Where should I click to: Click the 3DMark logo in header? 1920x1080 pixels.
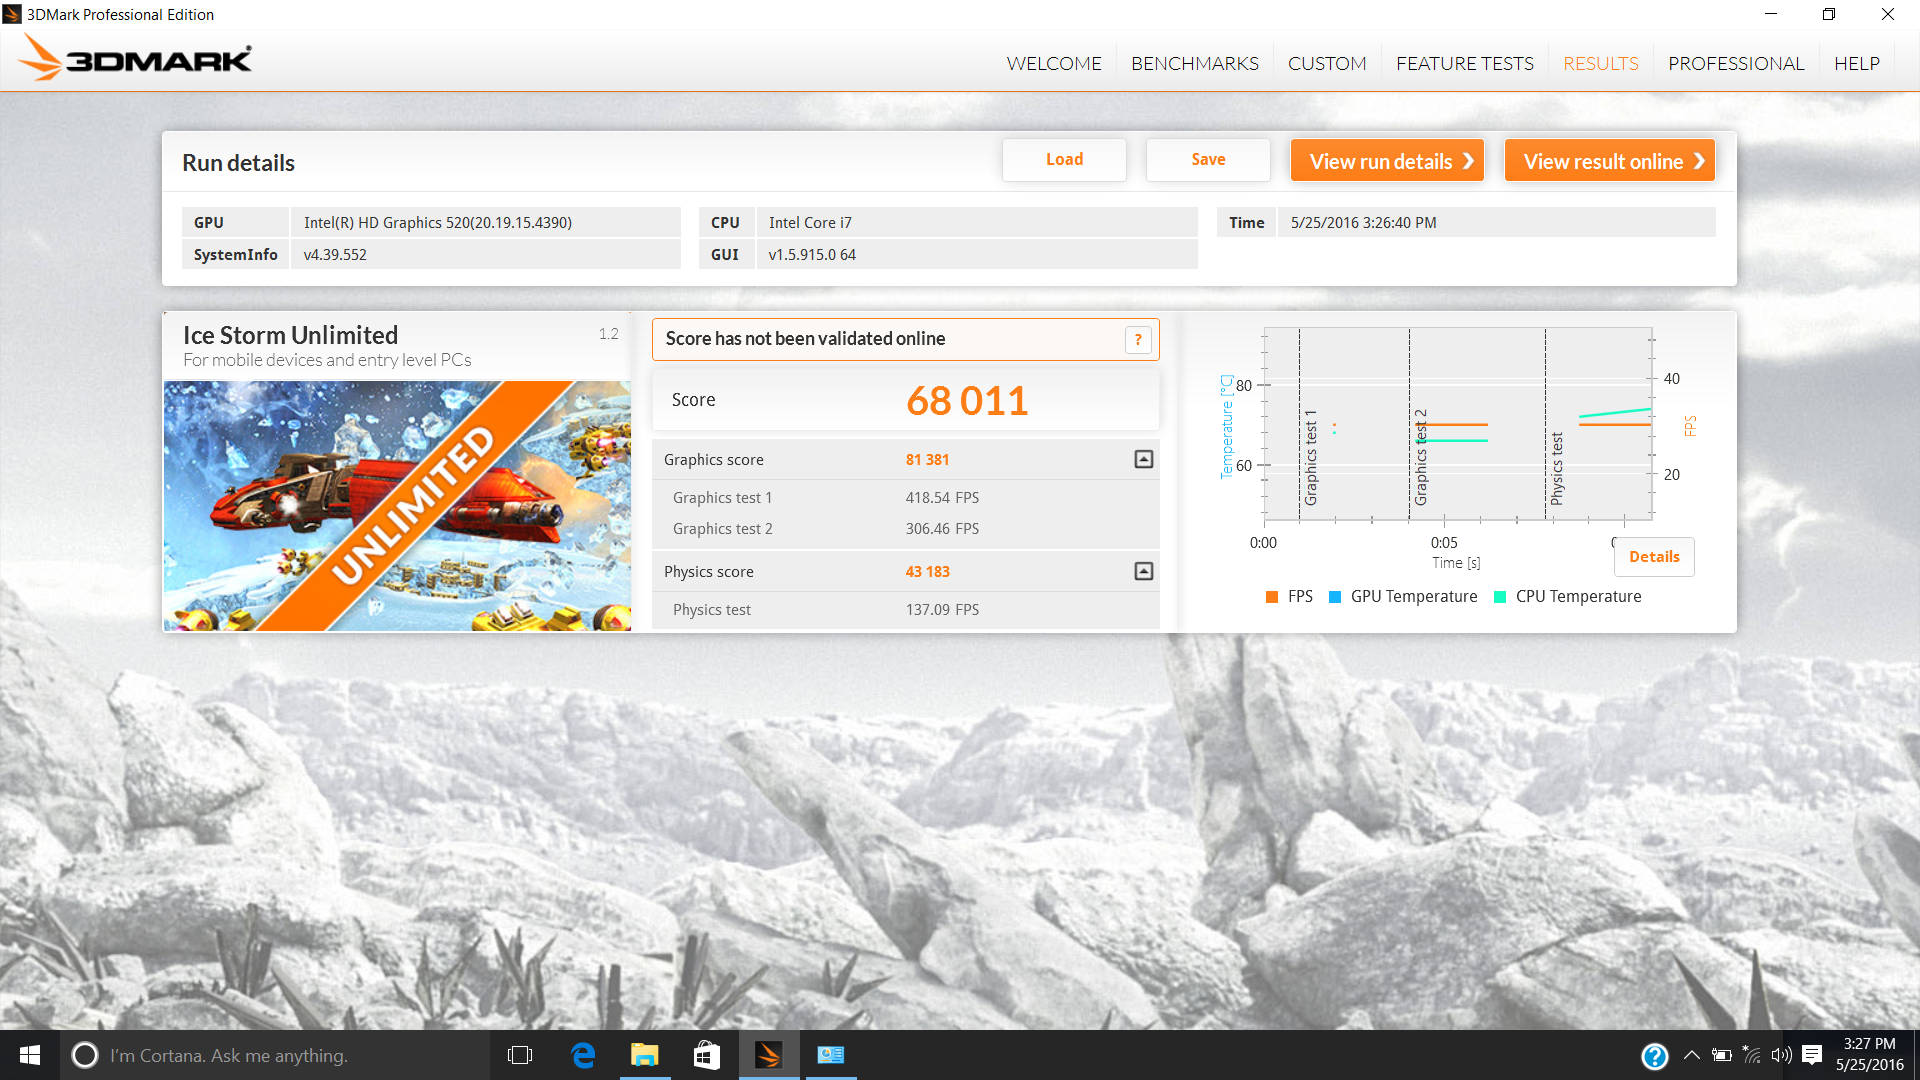[136, 58]
